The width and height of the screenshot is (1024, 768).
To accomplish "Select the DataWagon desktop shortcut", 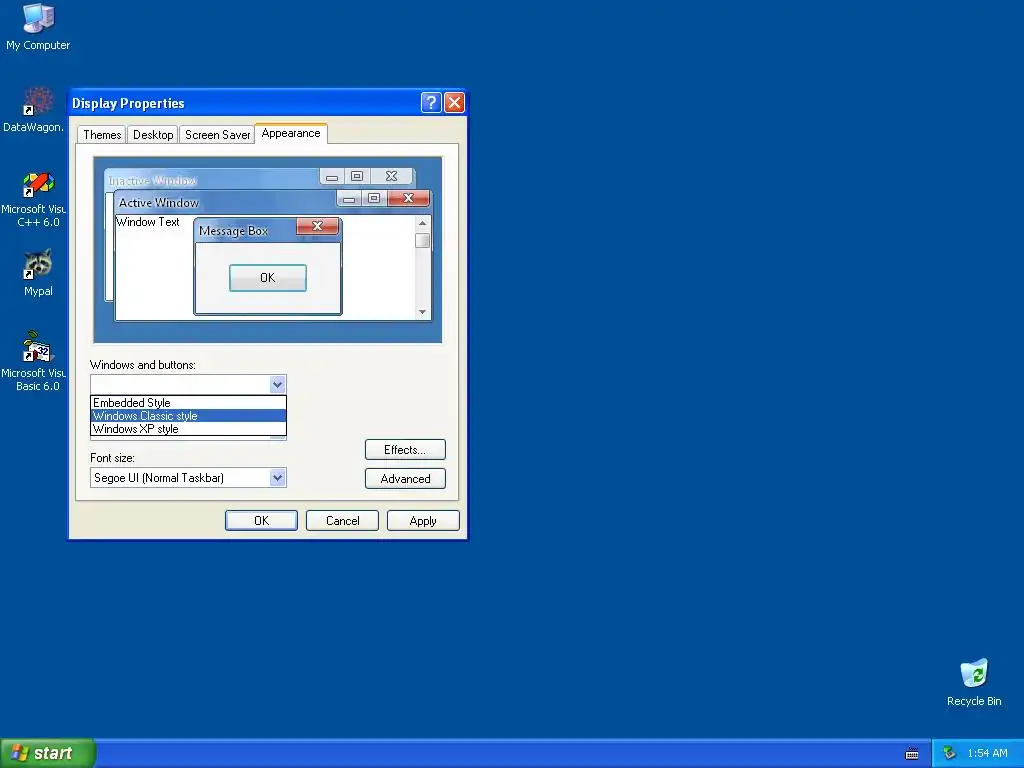I will pos(34,109).
